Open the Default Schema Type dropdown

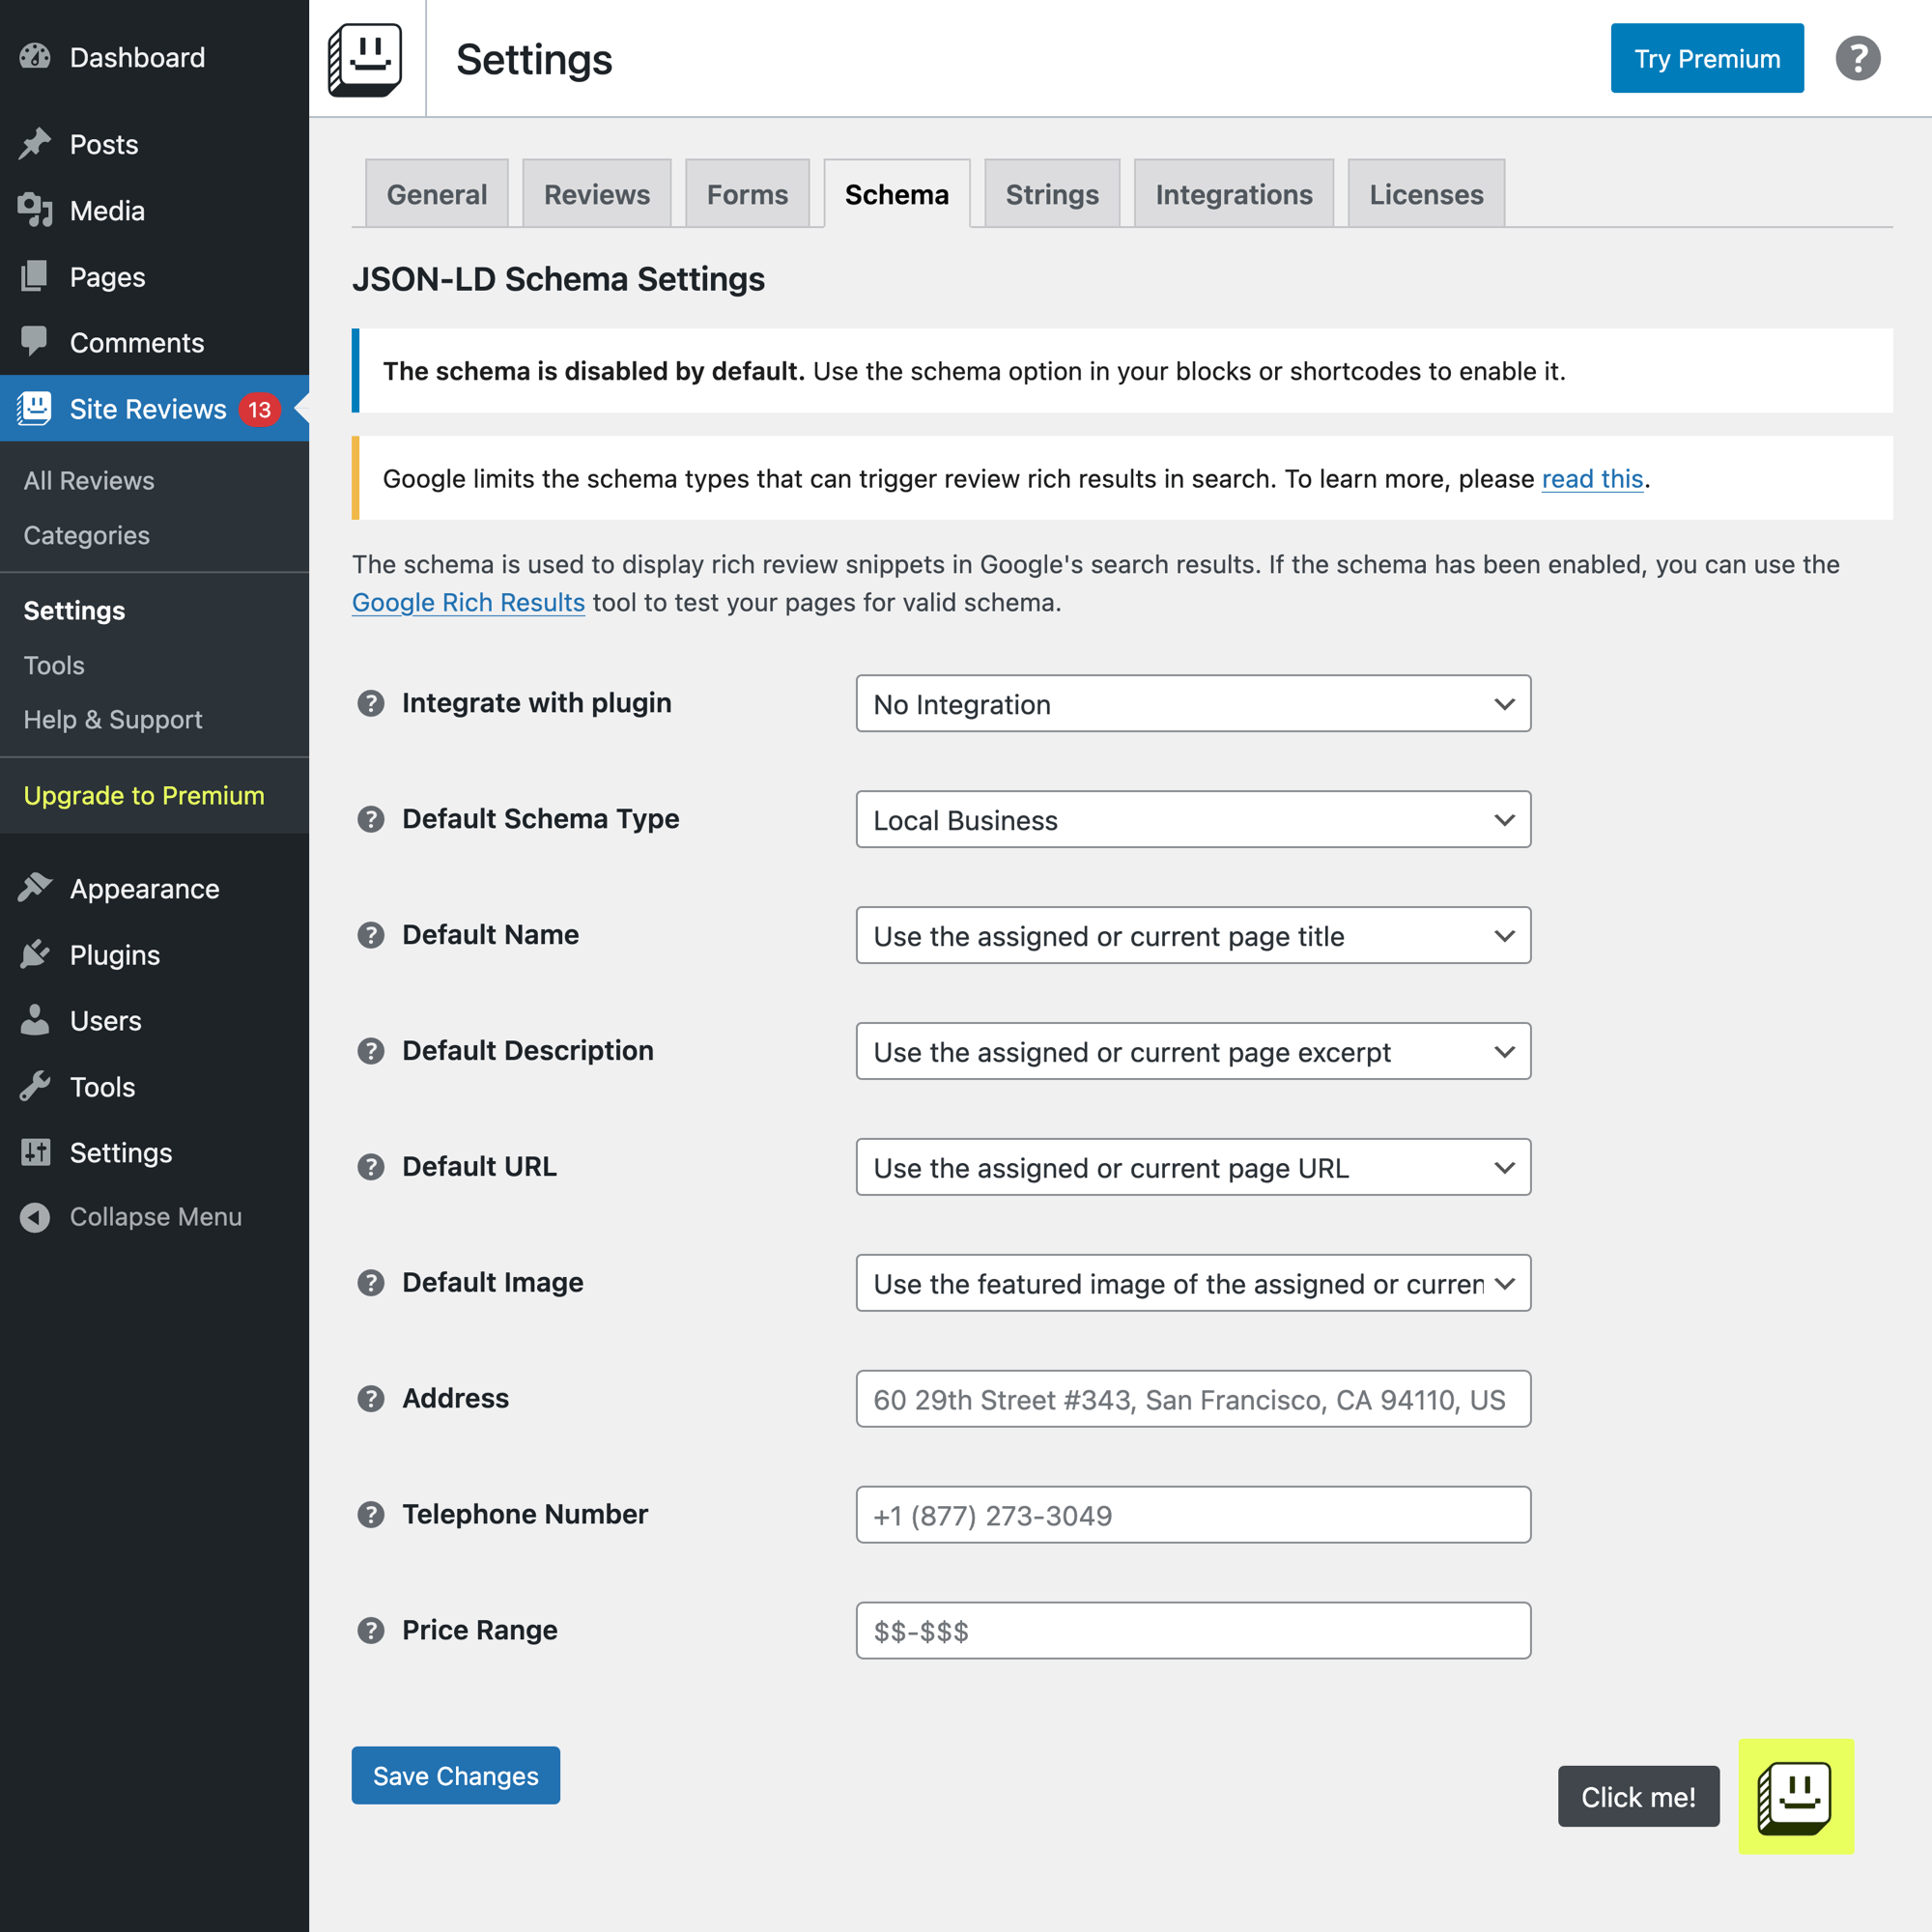(x=1193, y=820)
